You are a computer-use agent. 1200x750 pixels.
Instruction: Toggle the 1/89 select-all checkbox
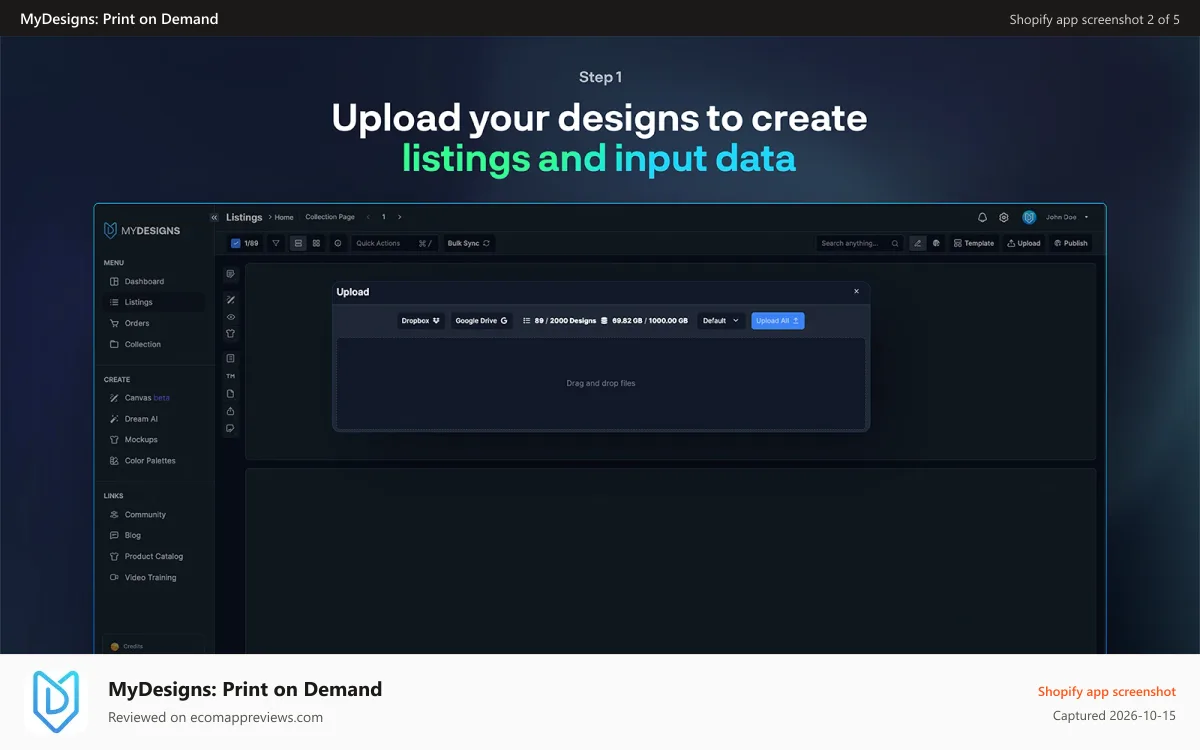(235, 243)
